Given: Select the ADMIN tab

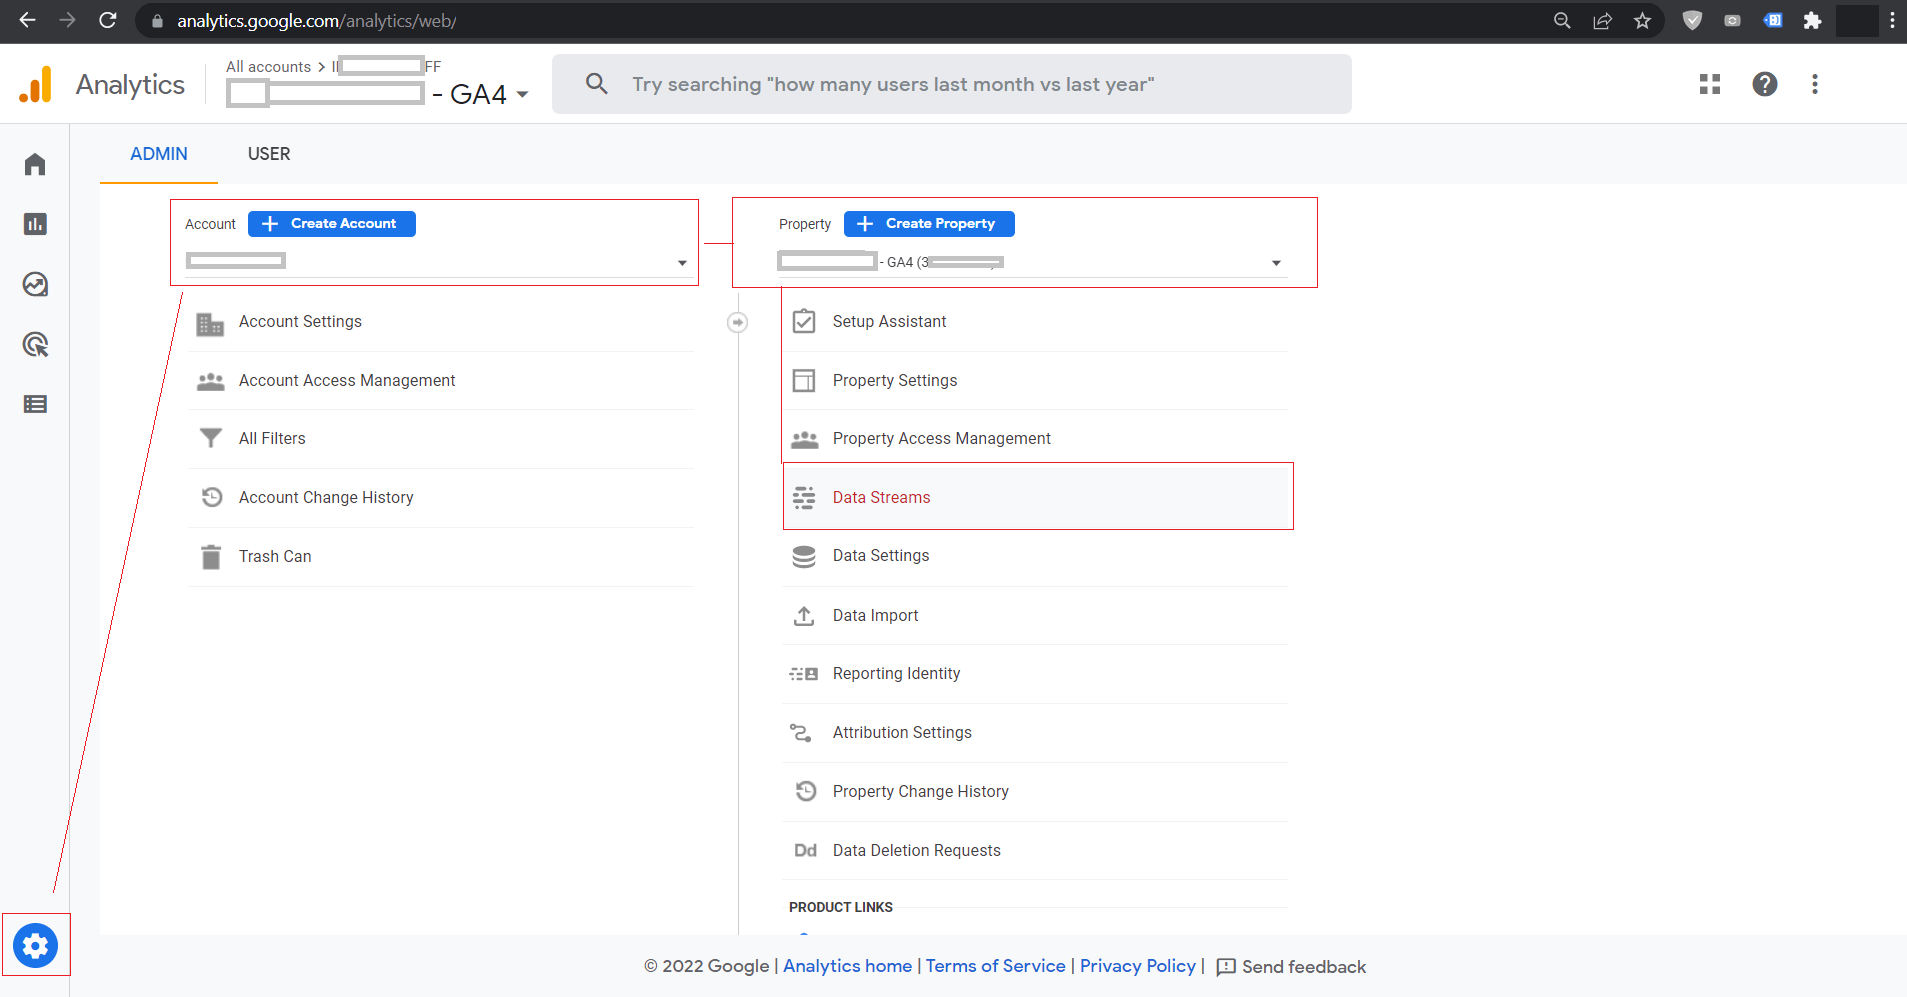Looking at the screenshot, I should [159, 154].
